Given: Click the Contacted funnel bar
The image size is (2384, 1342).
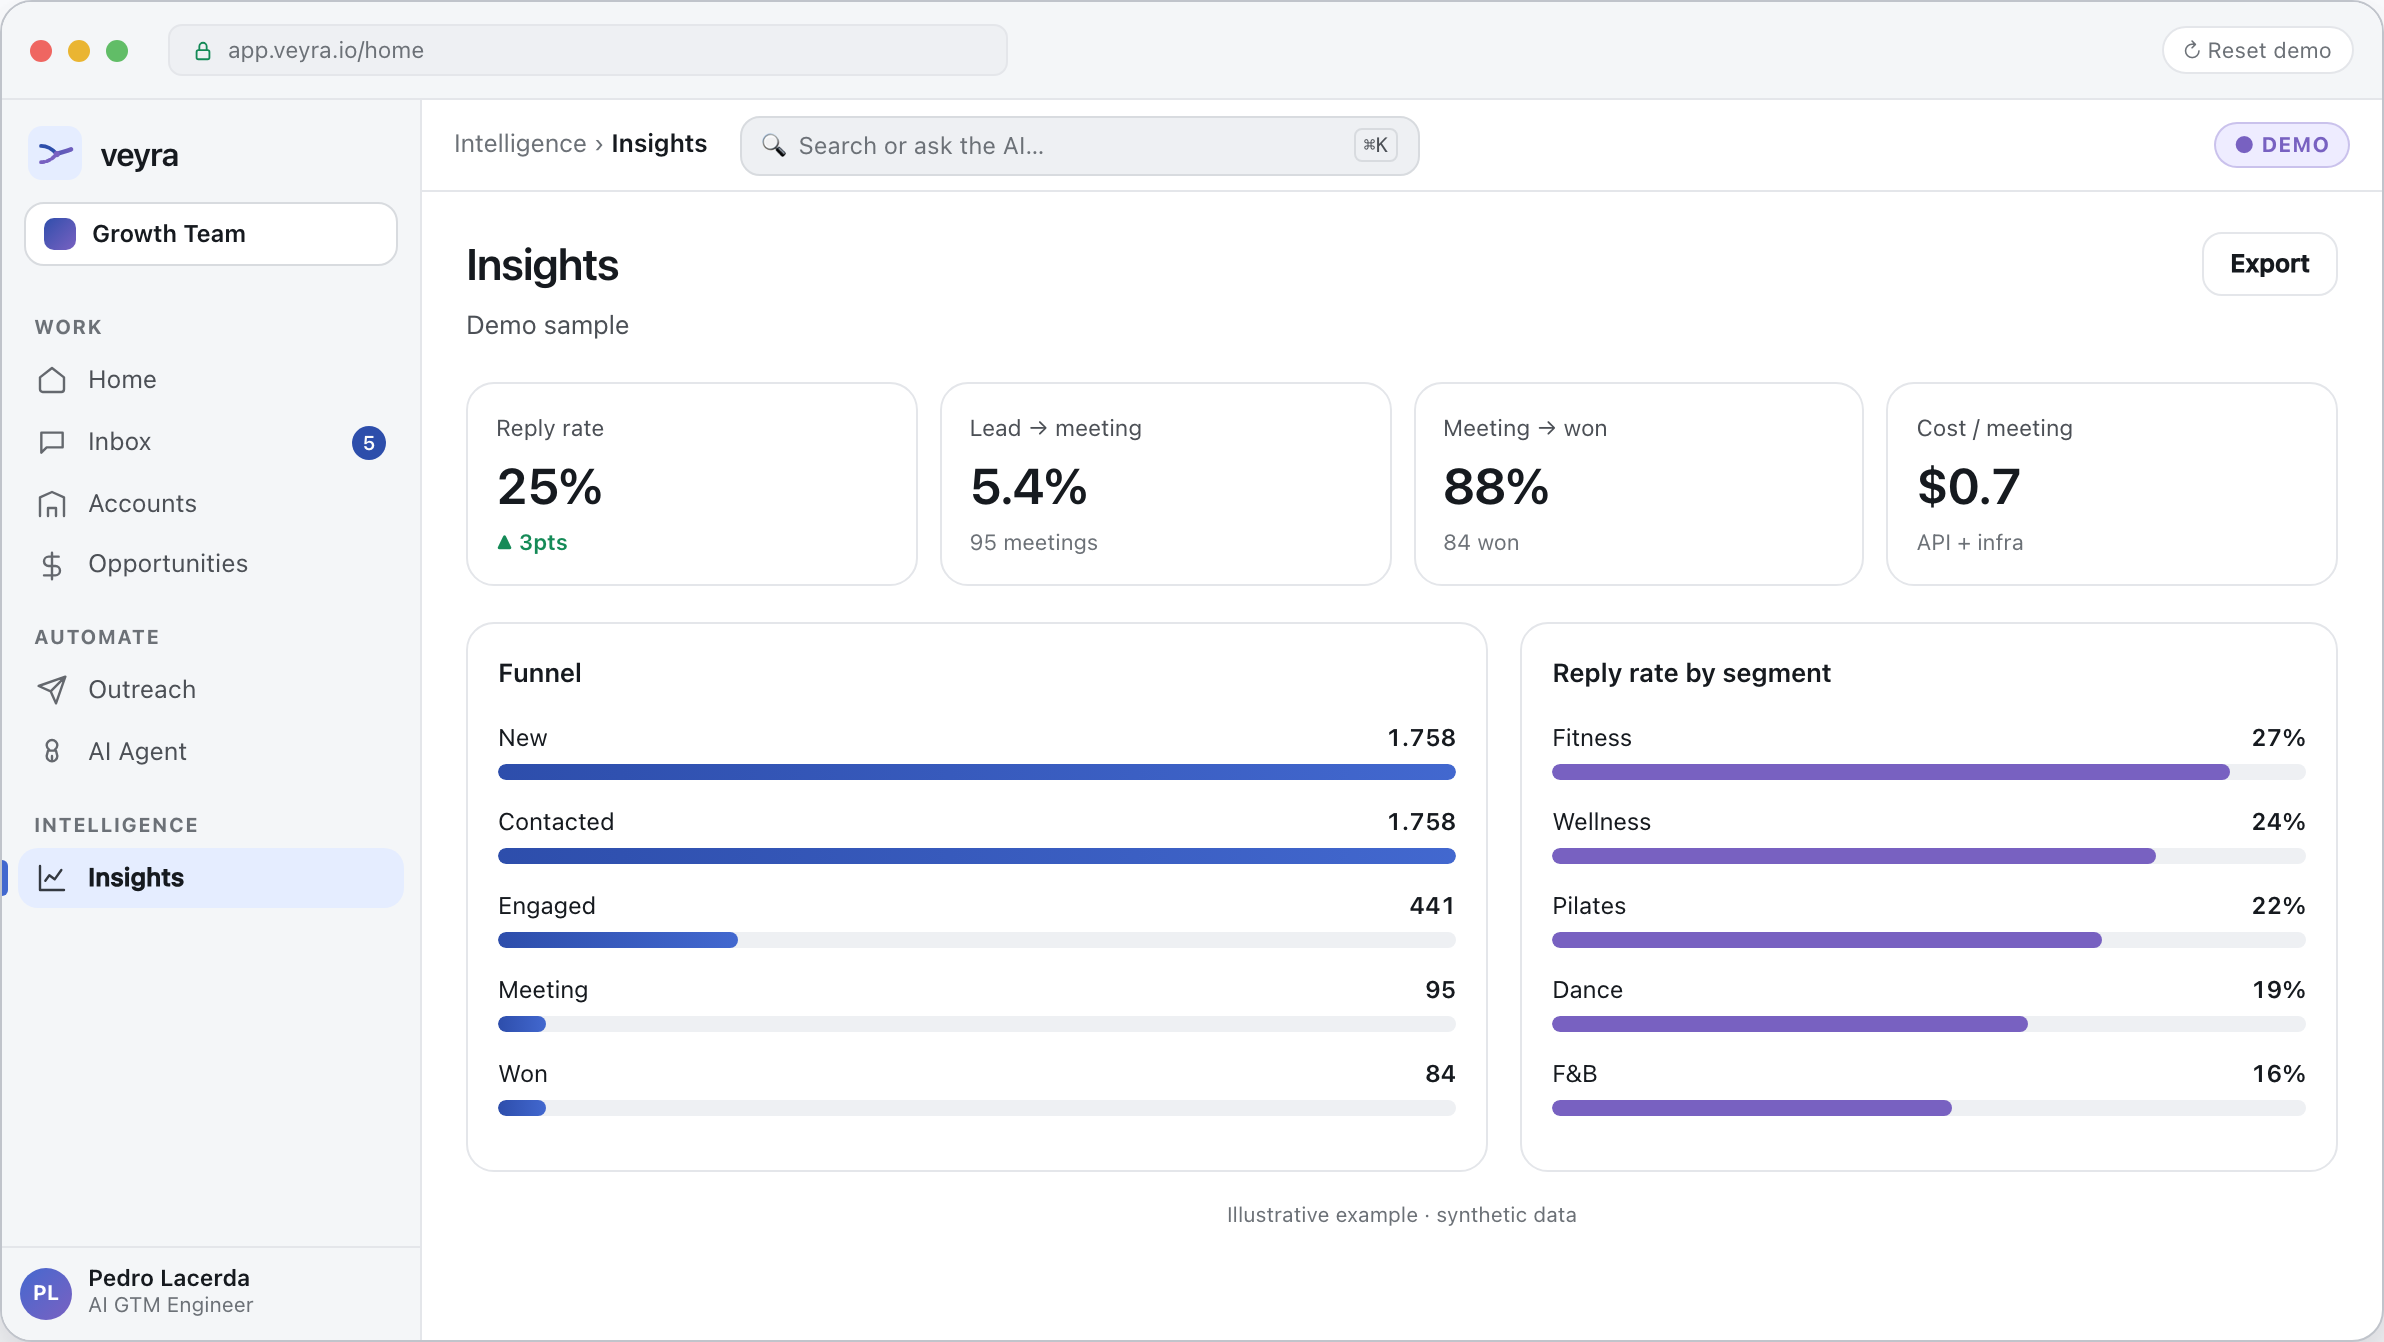Looking at the screenshot, I should (977, 856).
